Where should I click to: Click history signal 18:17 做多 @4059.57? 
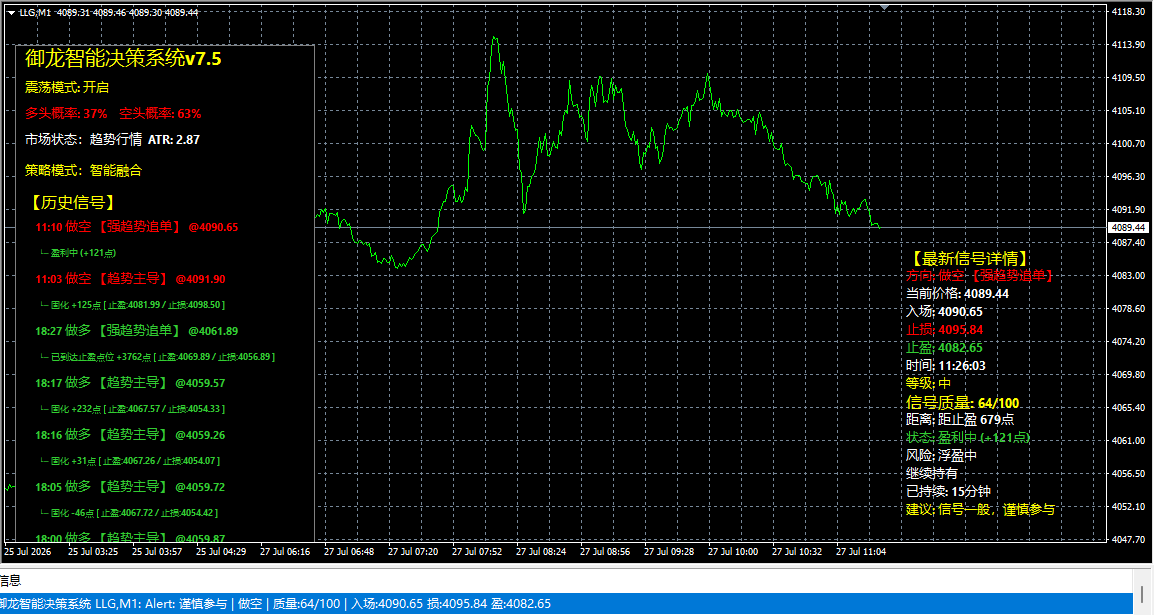(x=130, y=383)
